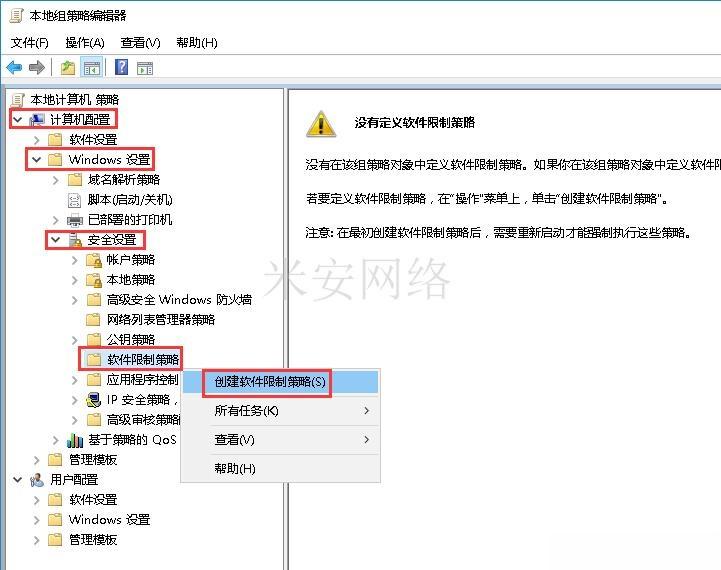The width and height of the screenshot is (721, 570).
Task: Click the 帐户策略 folder icon
Action: [94, 260]
